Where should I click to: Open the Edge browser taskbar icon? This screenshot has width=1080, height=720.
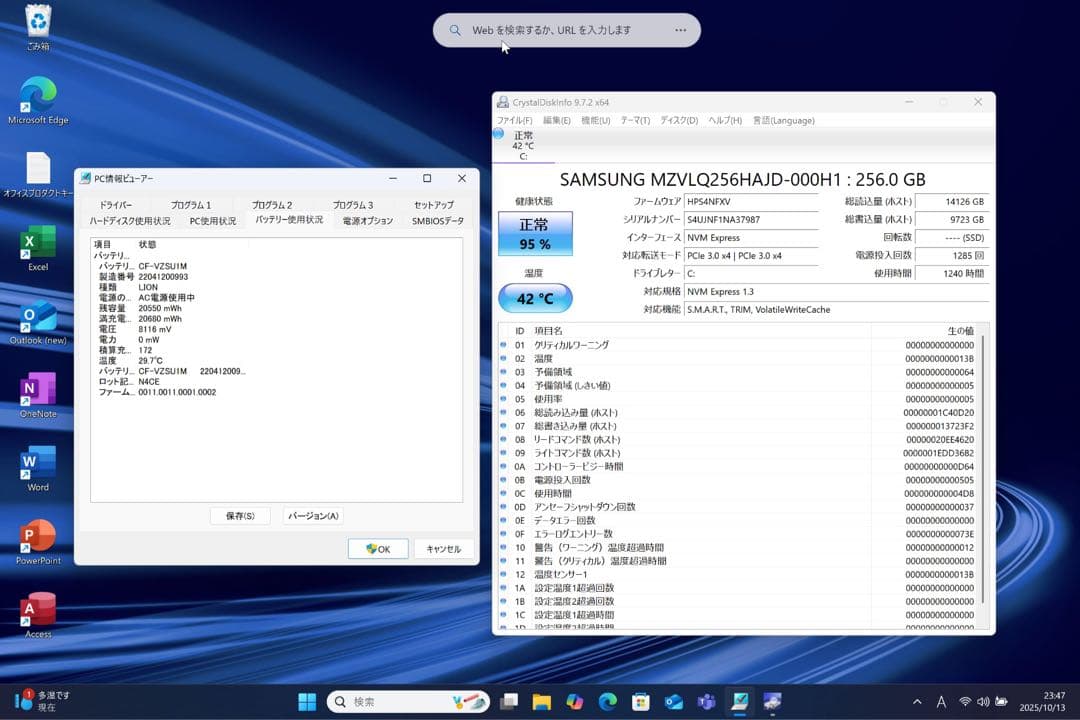click(608, 701)
